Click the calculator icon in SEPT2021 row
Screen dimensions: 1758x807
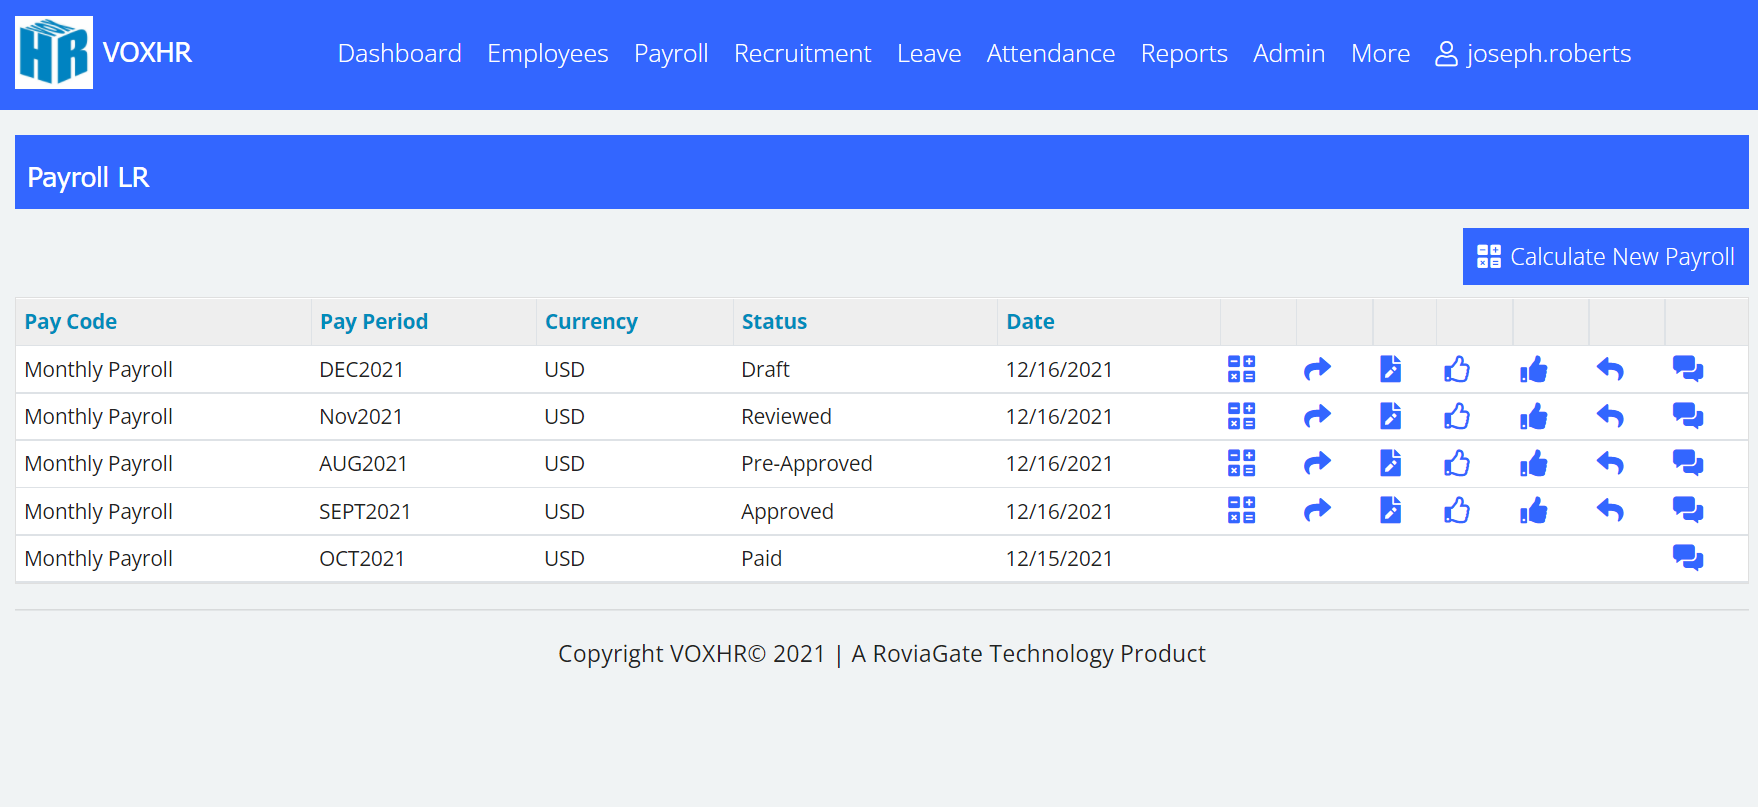tap(1241, 511)
